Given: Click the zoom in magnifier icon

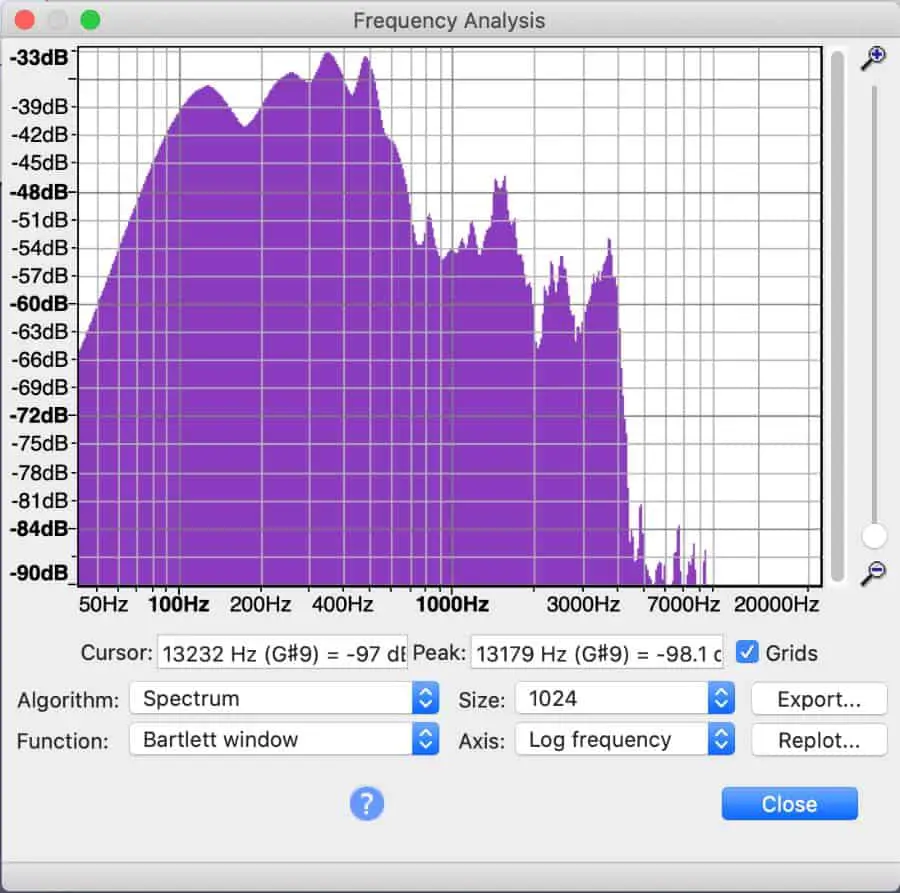Looking at the screenshot, I should click(873, 58).
